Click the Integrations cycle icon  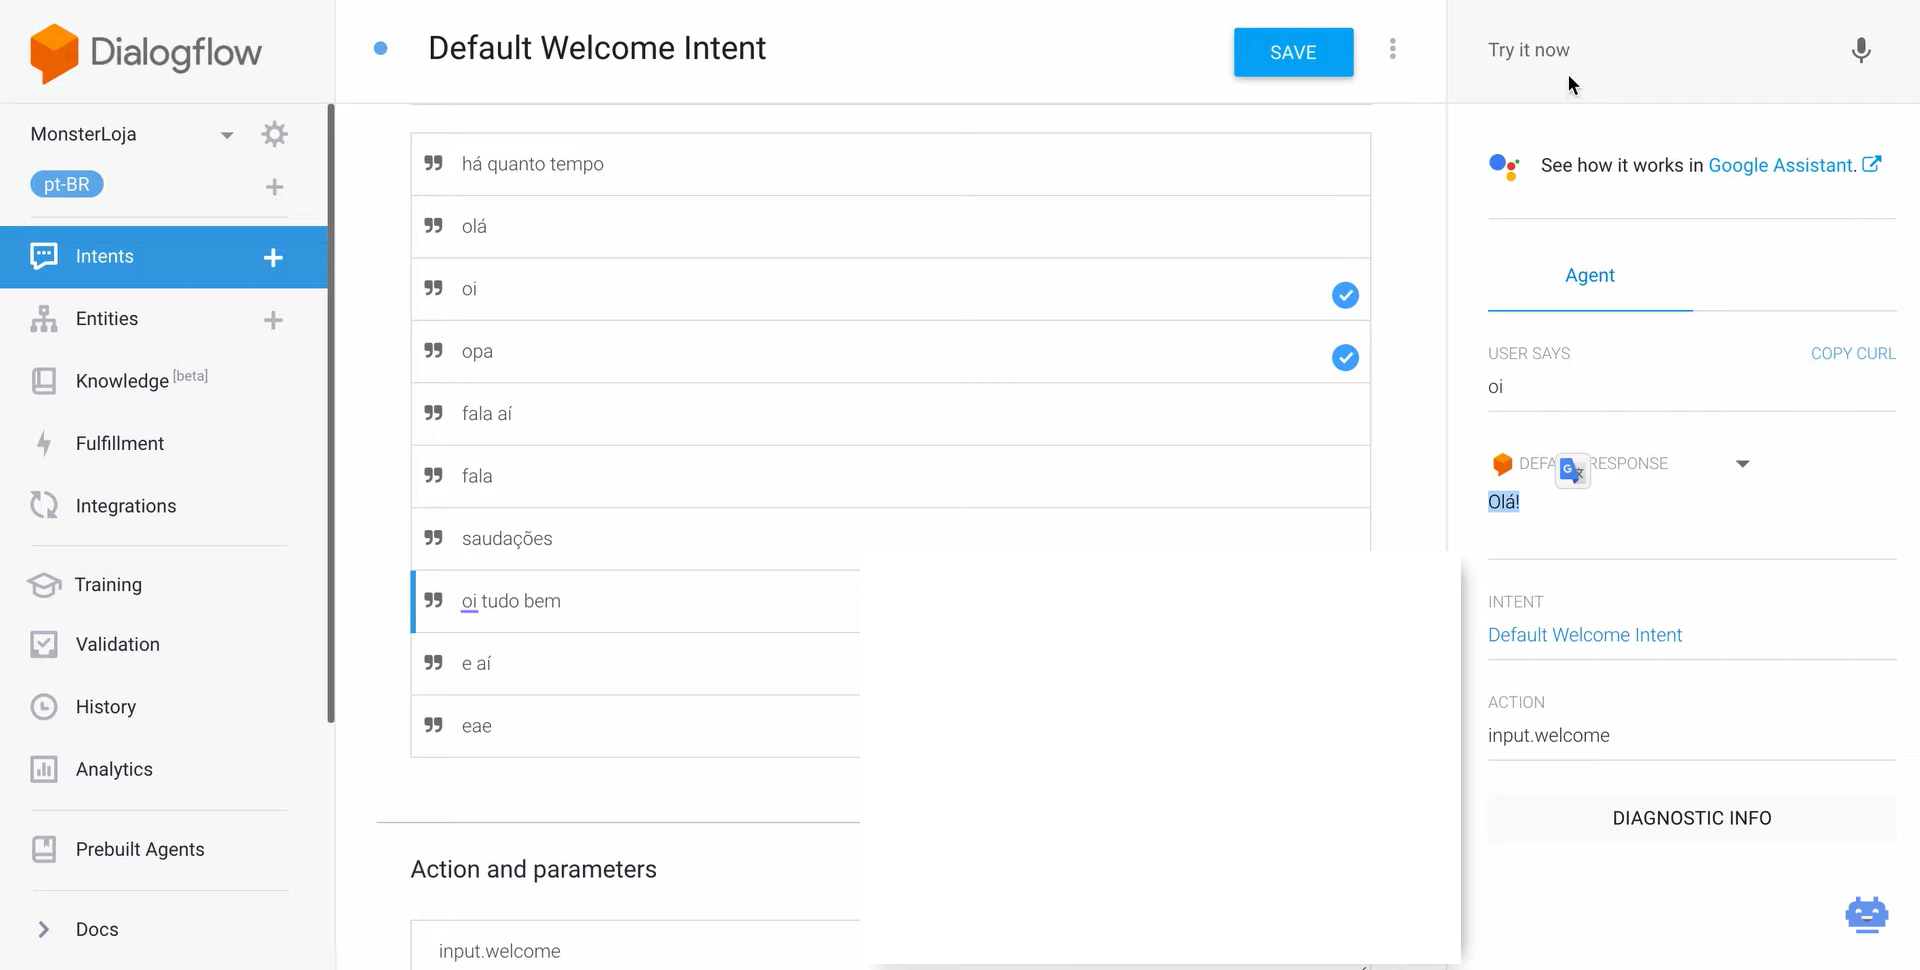pos(44,505)
